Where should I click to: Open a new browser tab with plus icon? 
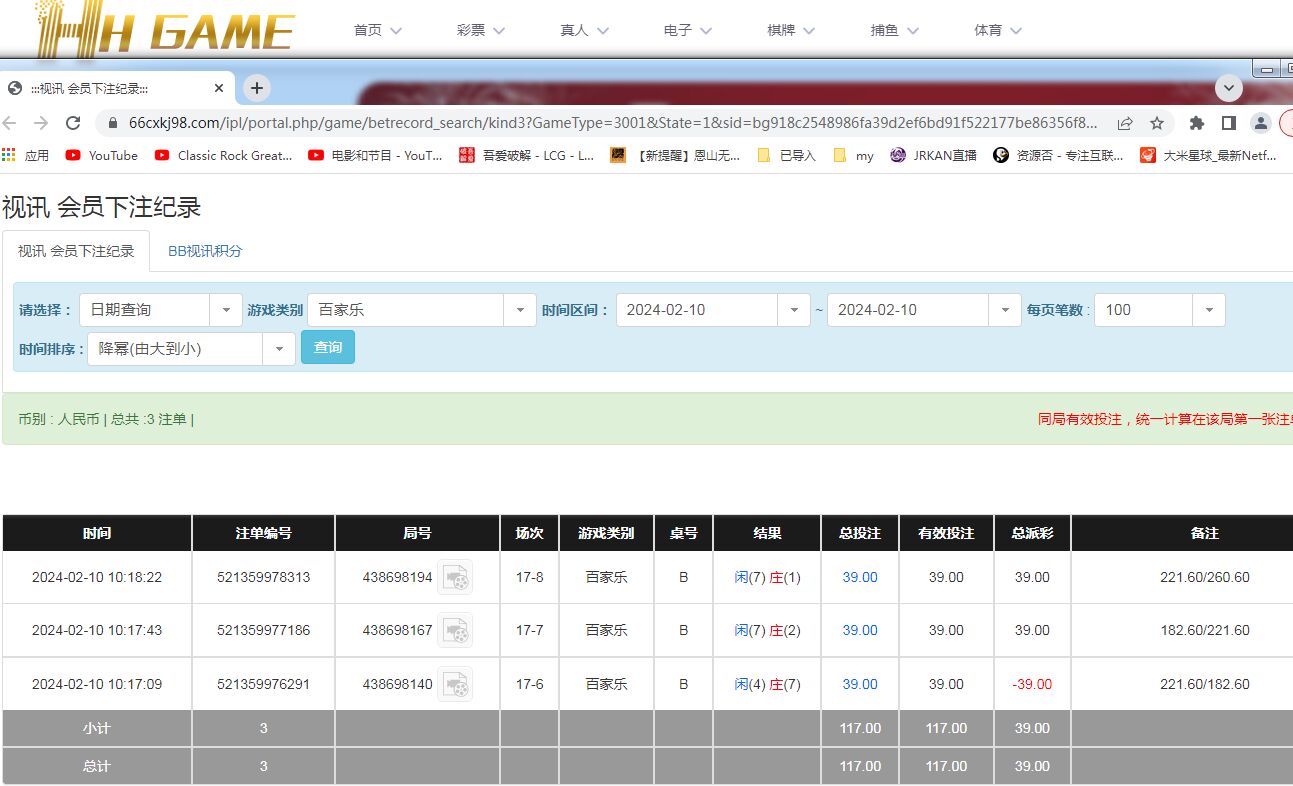click(x=257, y=88)
